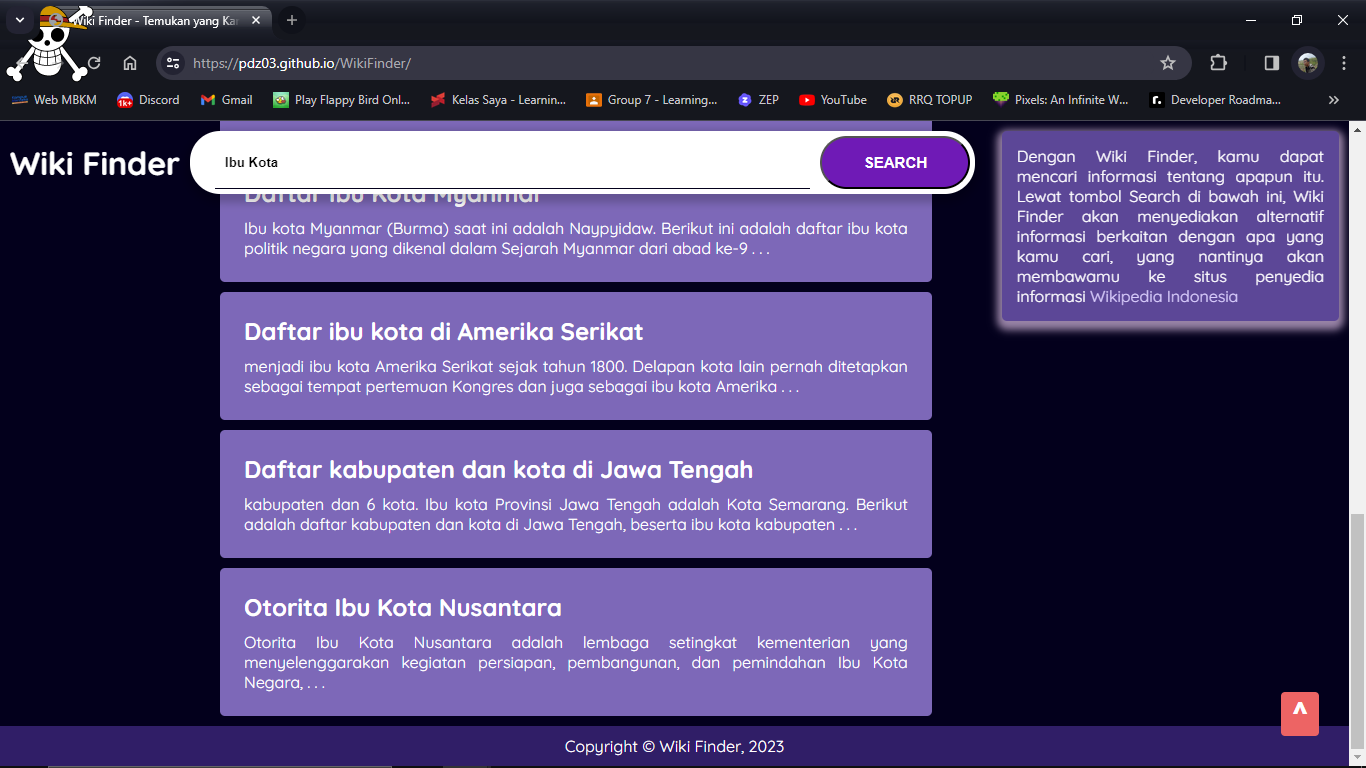Open the YouTube bookmark
This screenshot has width=1366, height=768.
click(833, 100)
